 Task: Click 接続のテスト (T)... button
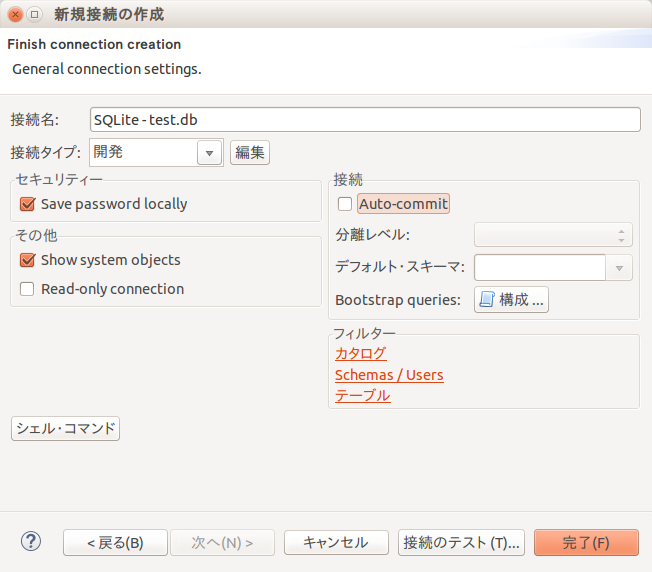[x=461, y=542]
